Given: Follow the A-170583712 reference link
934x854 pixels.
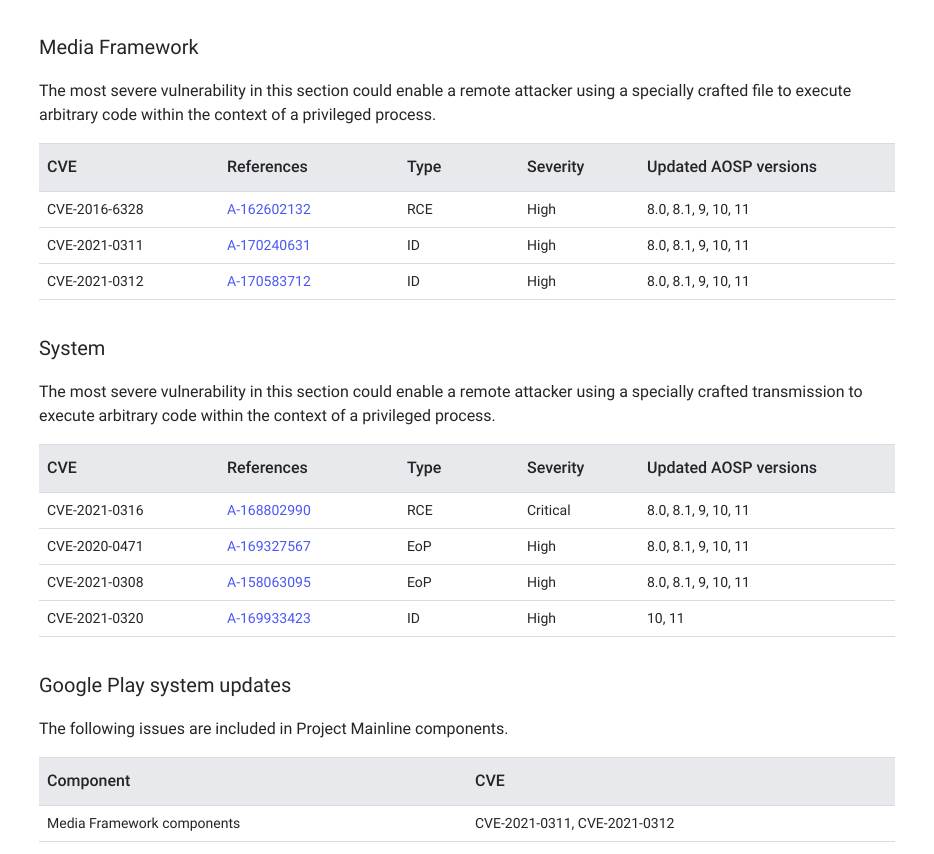Looking at the screenshot, I should [268, 282].
